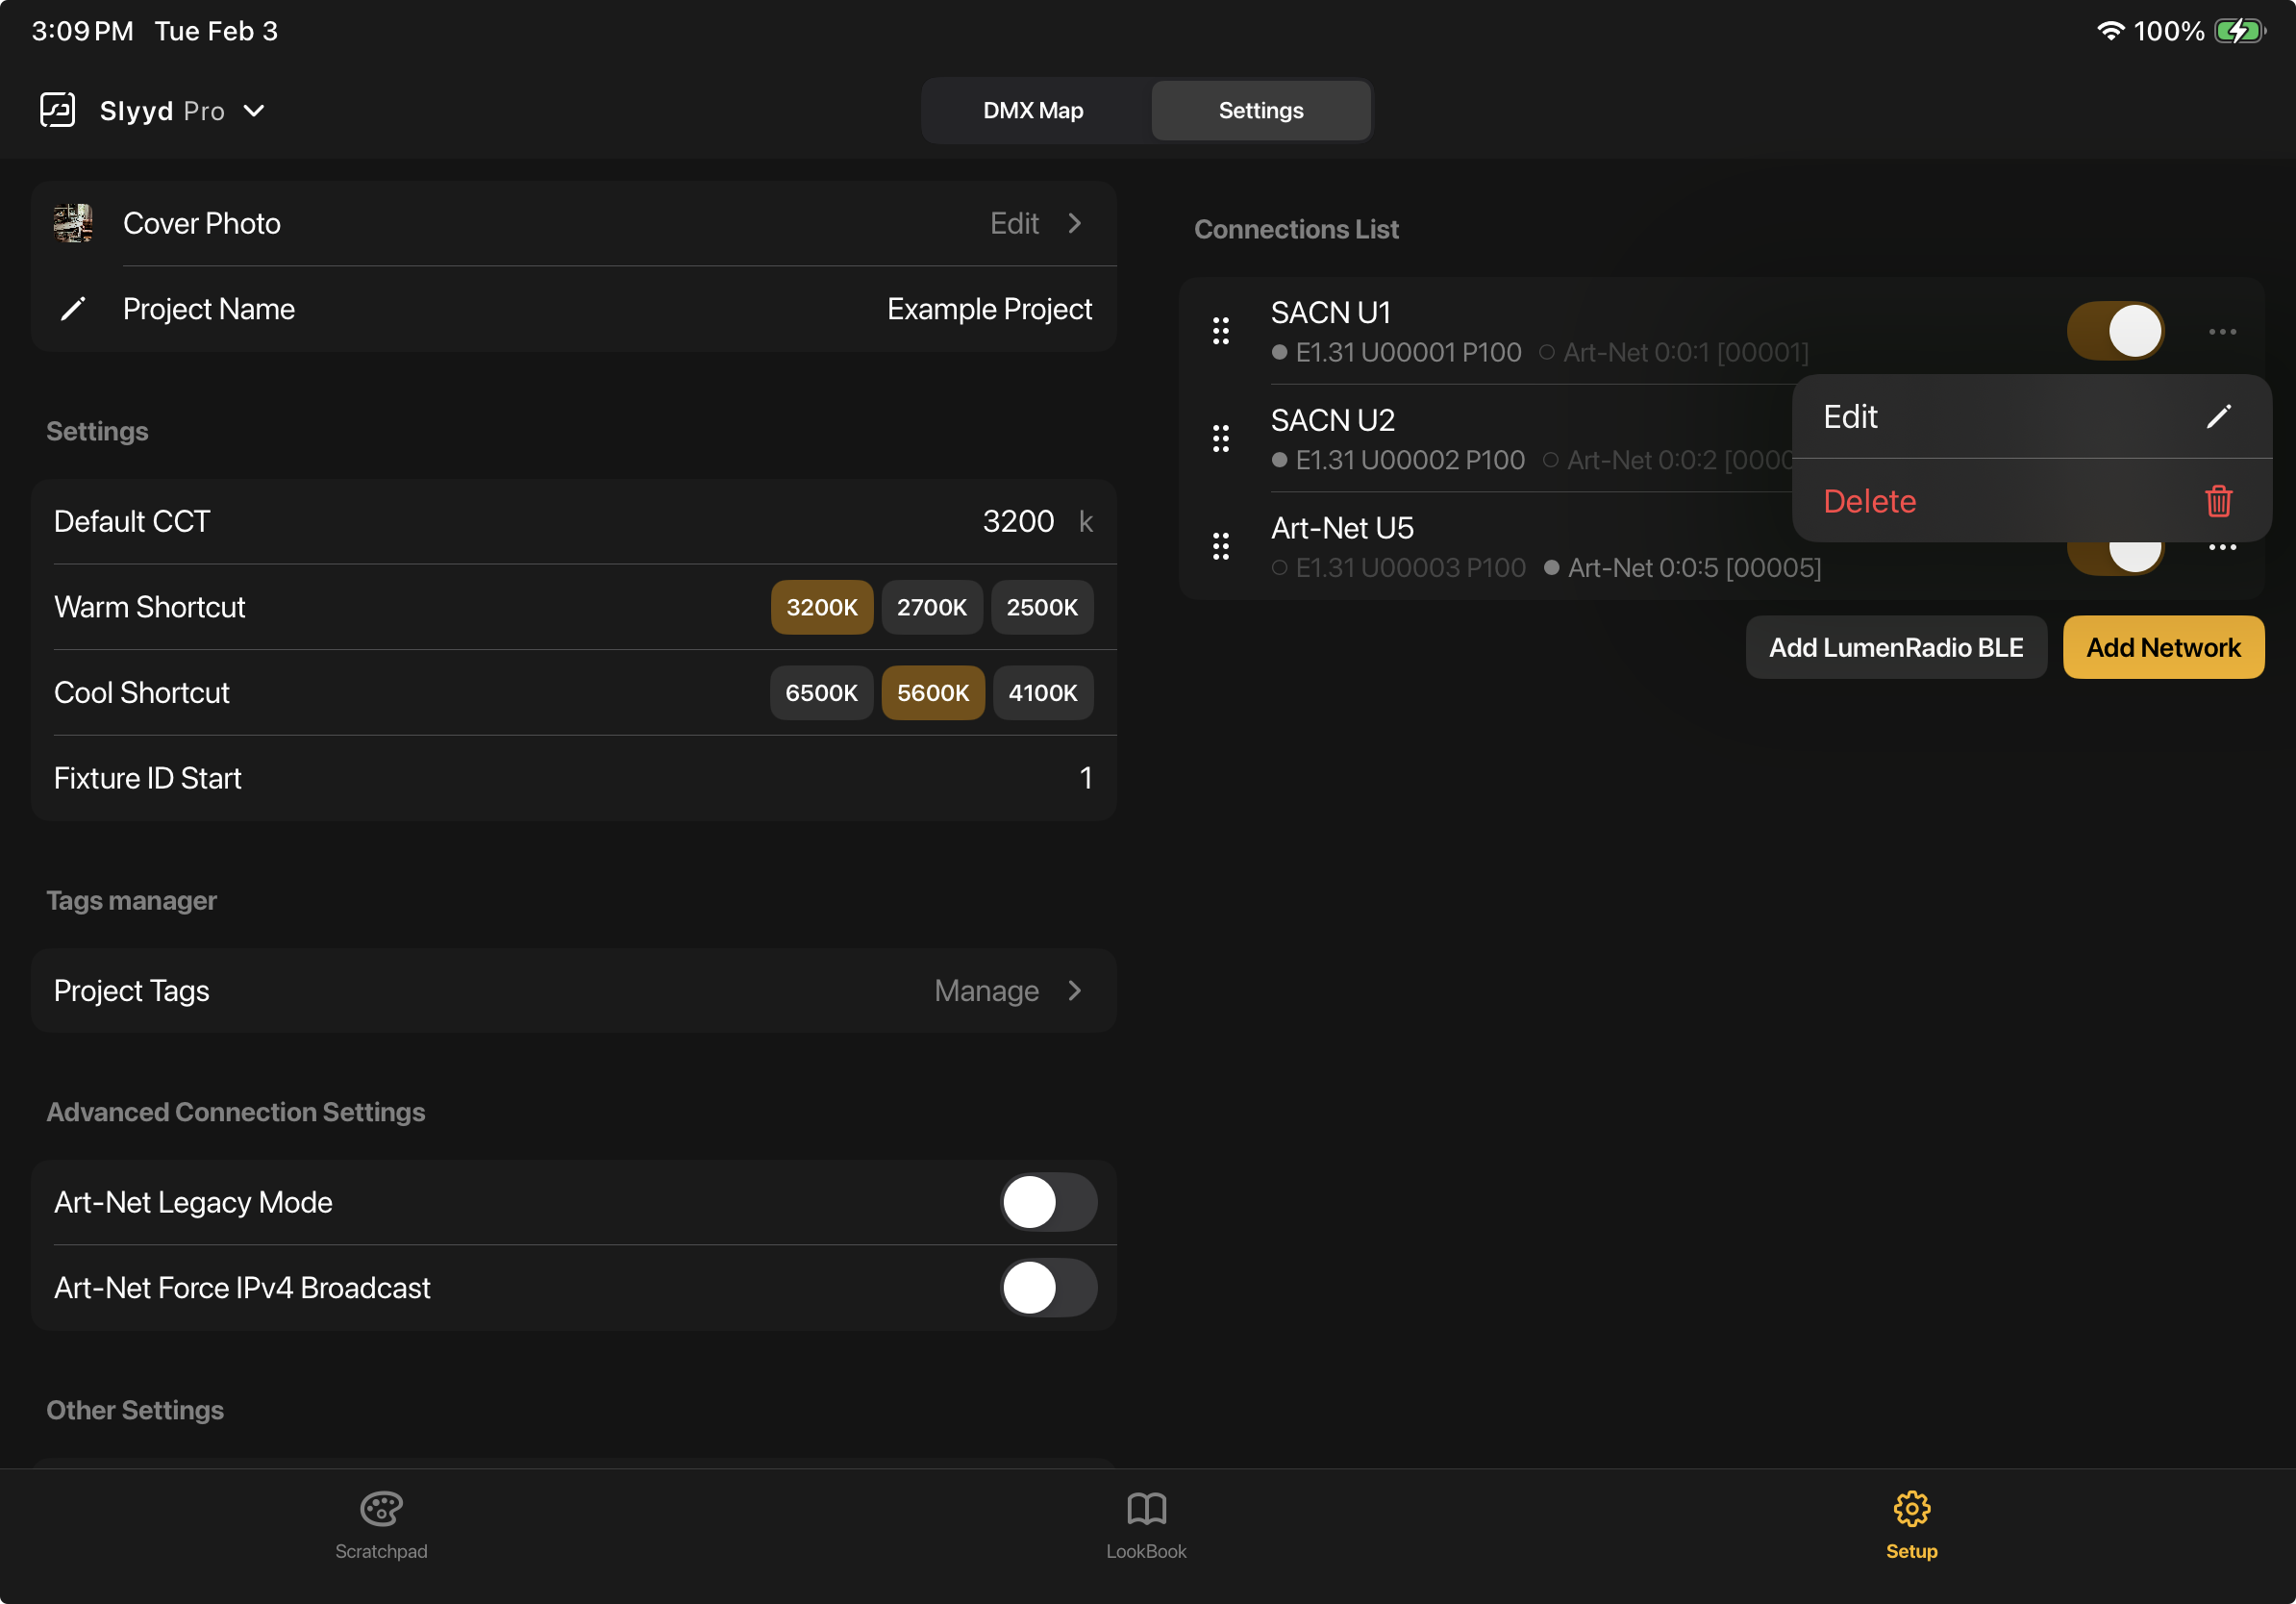Click the Add Network button
This screenshot has height=1604, width=2296.
2163,647
